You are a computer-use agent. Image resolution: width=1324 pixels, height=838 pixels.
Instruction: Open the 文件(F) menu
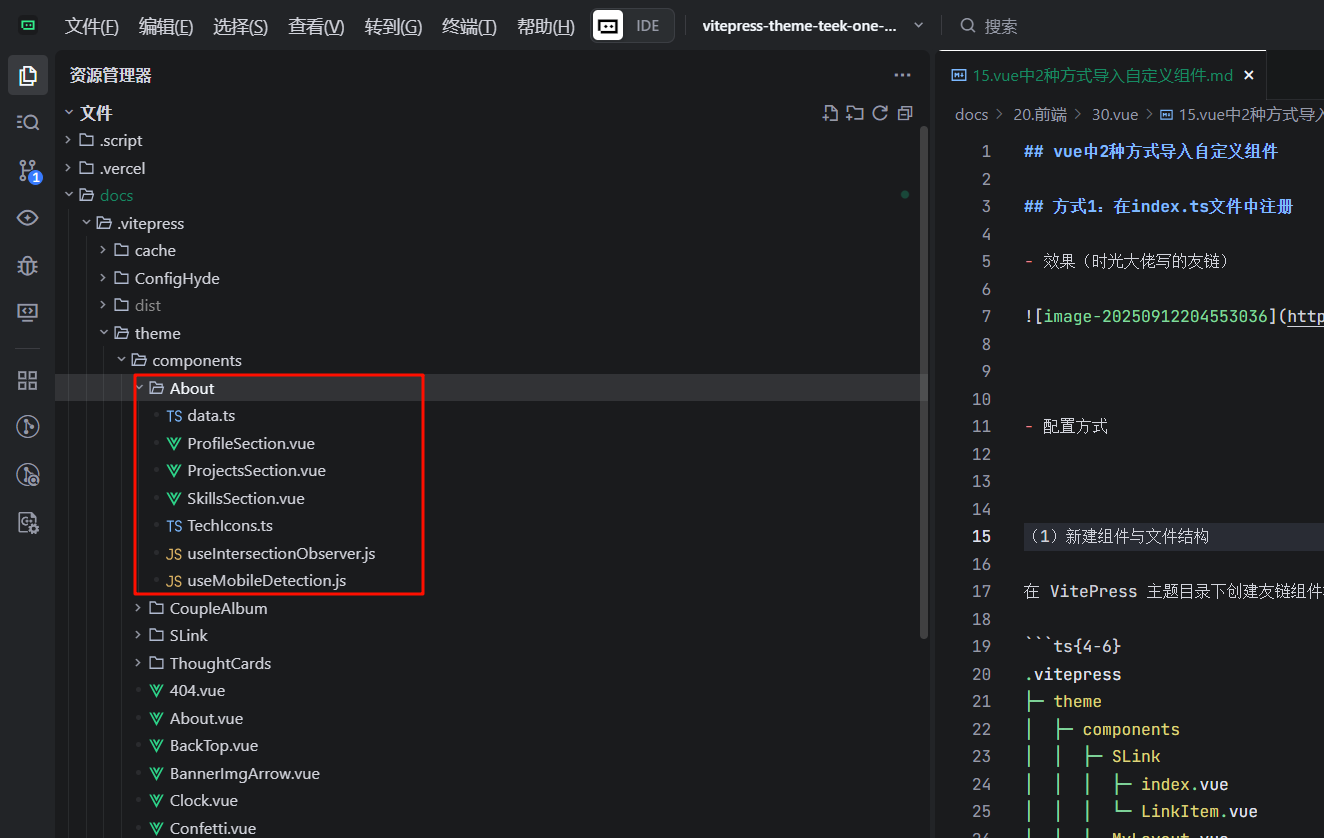pos(92,27)
